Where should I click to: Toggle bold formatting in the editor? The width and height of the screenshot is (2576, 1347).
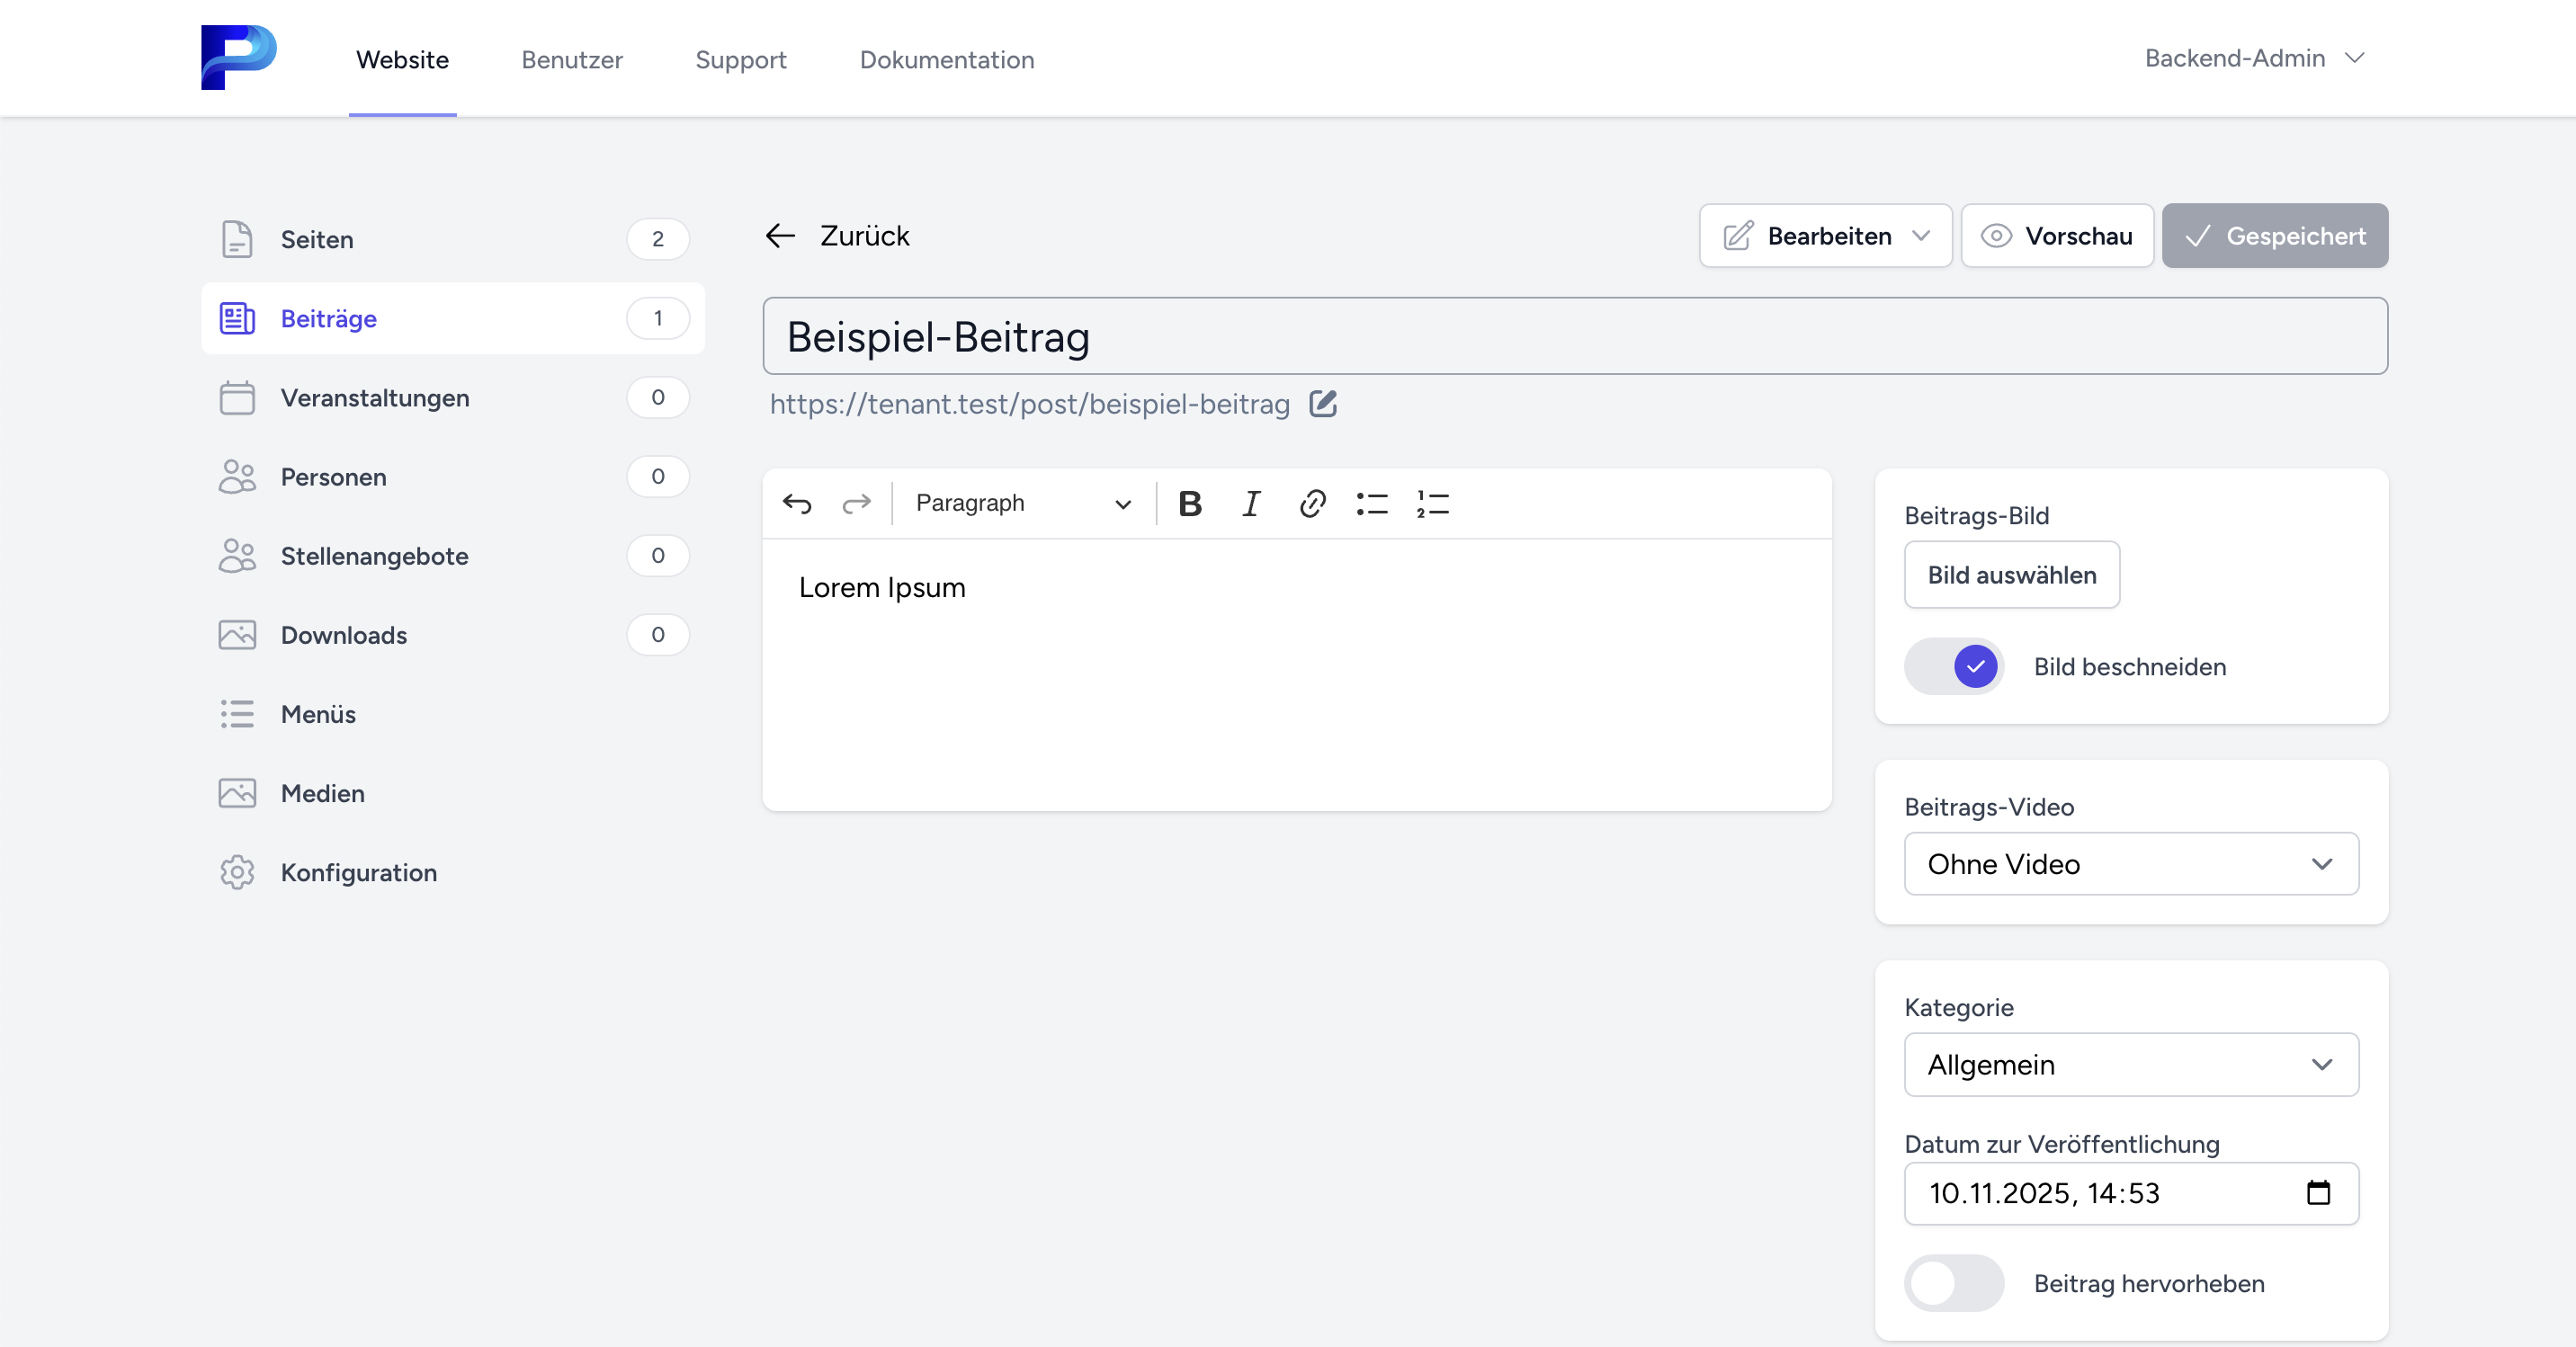click(1189, 504)
